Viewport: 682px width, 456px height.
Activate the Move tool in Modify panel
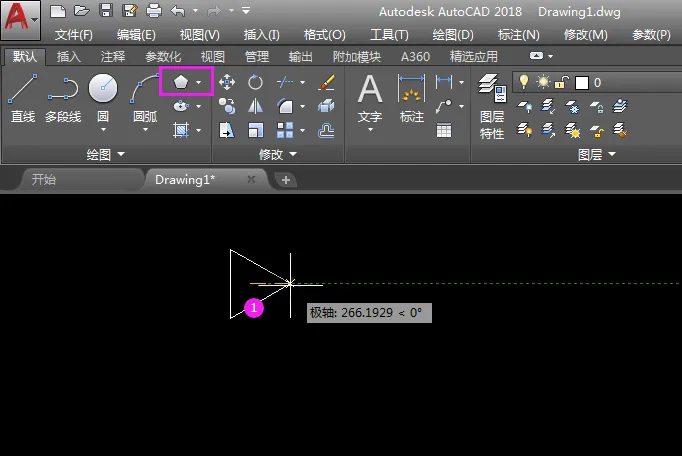click(227, 82)
